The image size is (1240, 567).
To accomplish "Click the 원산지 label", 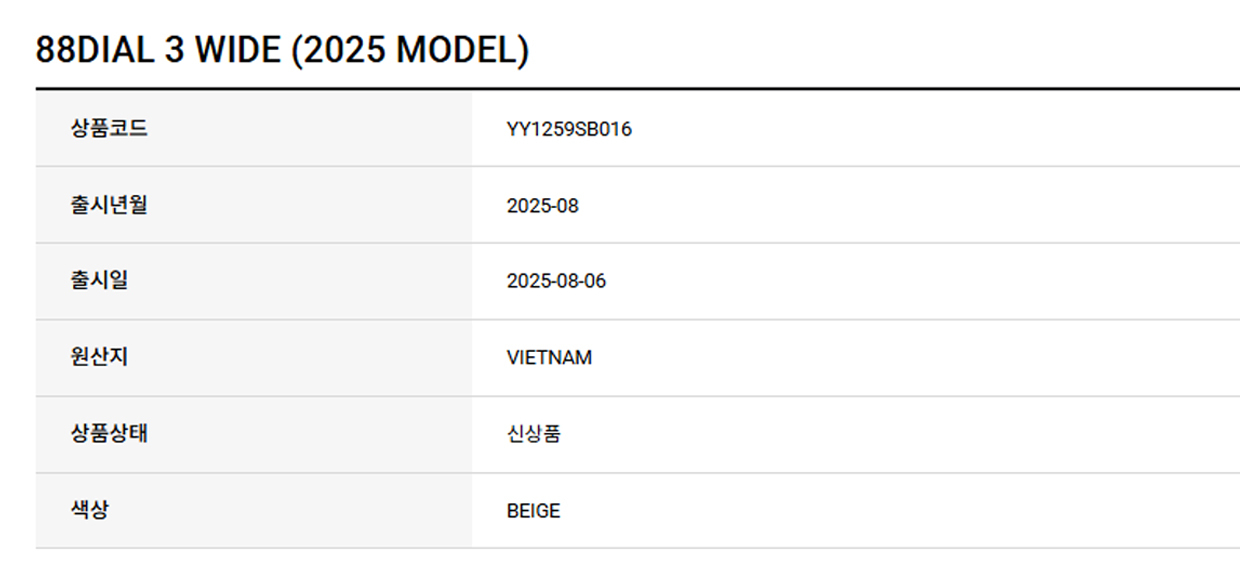I will coord(99,357).
